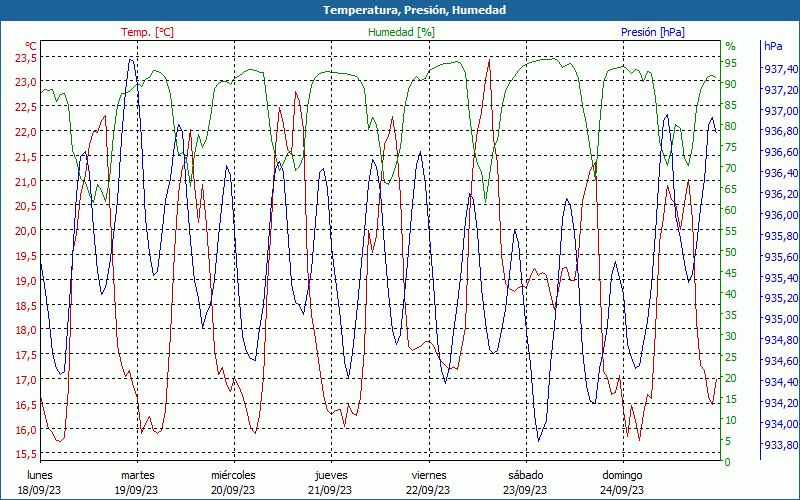Click the red °C unit label

tap(31, 46)
